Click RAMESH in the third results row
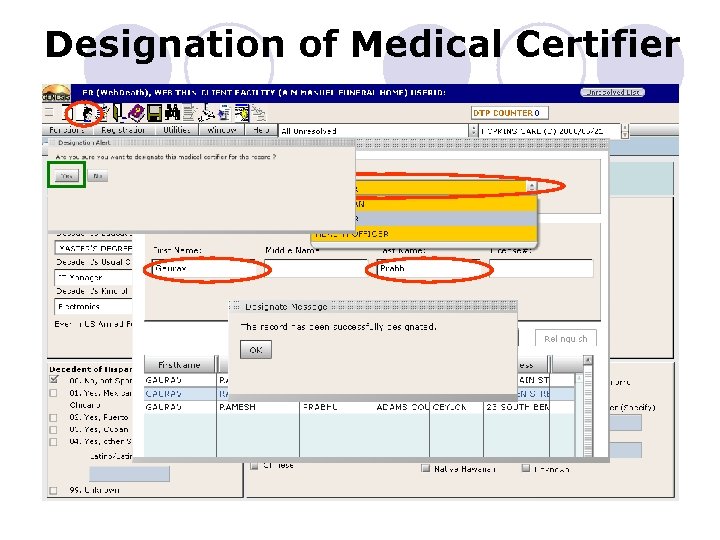Screen dimensions: 720x540 pos(237,407)
